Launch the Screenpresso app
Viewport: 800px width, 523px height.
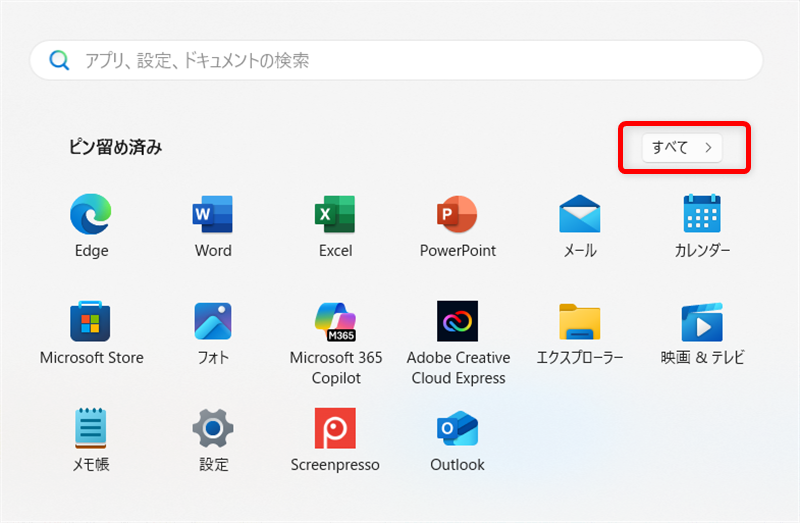pyautogui.click(x=335, y=428)
